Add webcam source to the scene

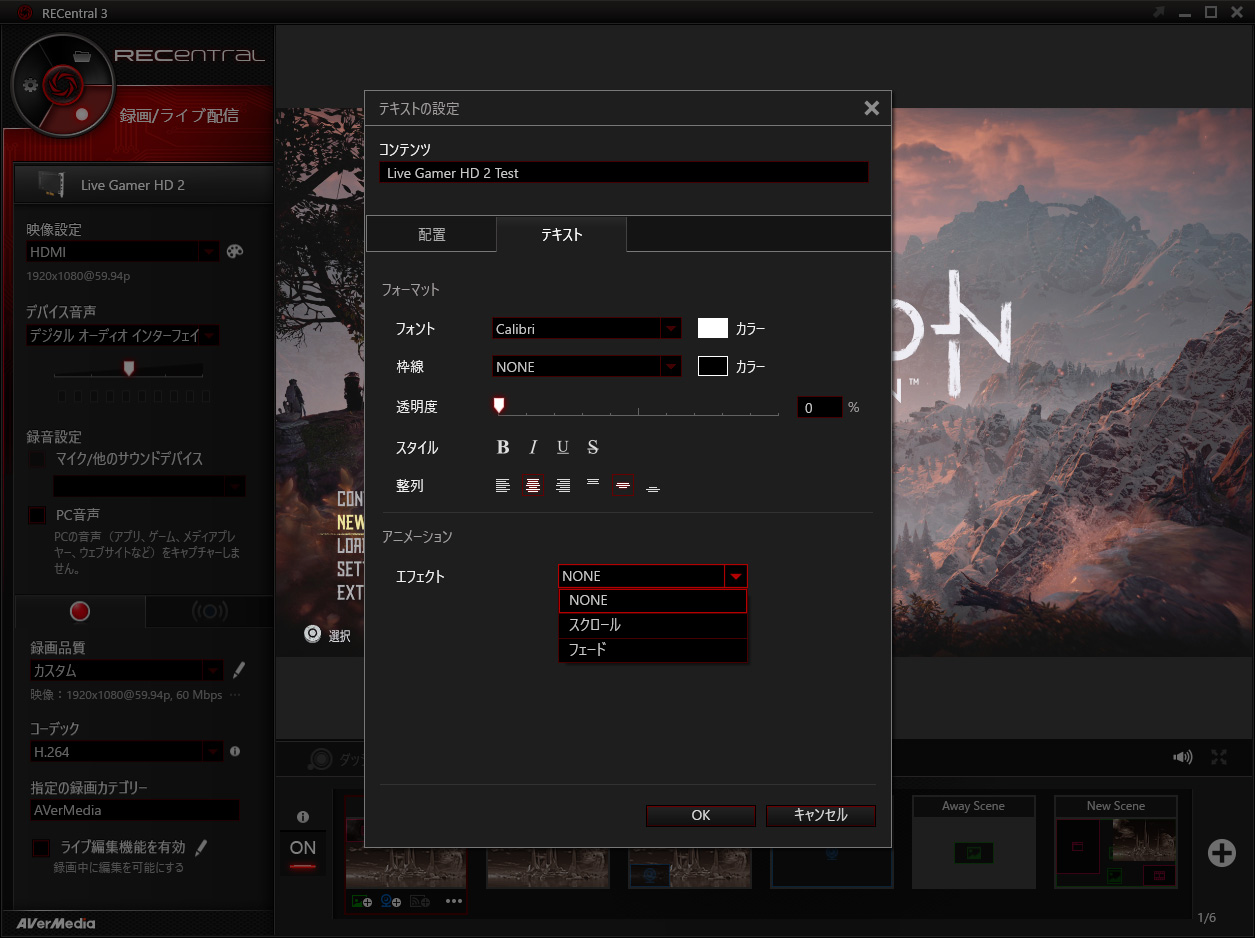tap(391, 901)
